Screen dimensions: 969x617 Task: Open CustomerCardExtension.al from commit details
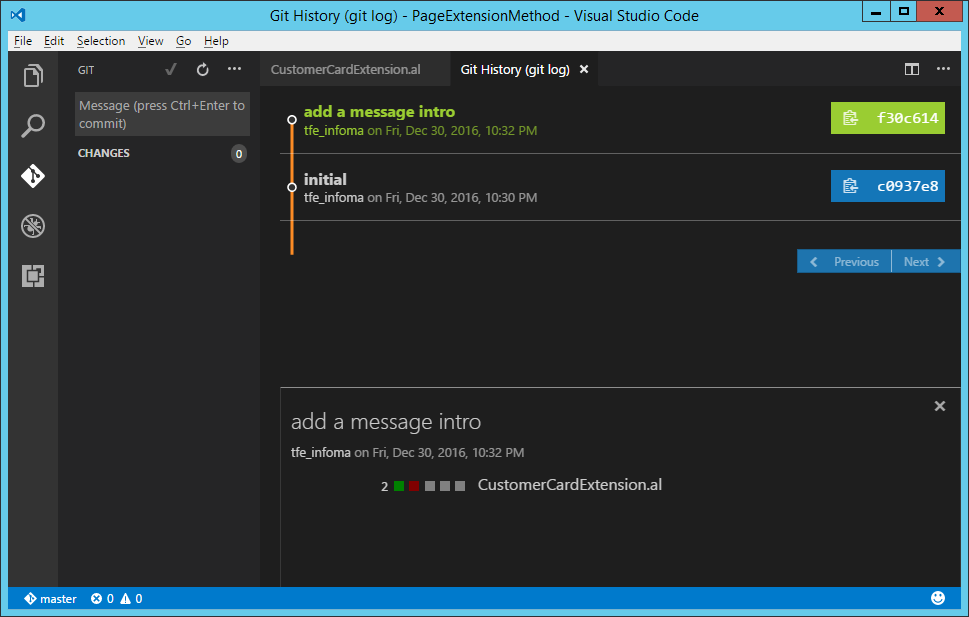570,485
